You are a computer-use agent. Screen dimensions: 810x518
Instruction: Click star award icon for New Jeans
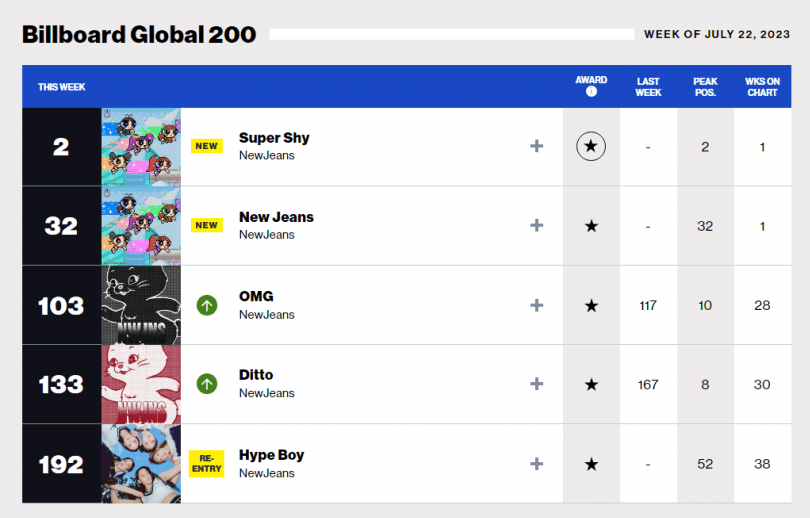(x=591, y=226)
